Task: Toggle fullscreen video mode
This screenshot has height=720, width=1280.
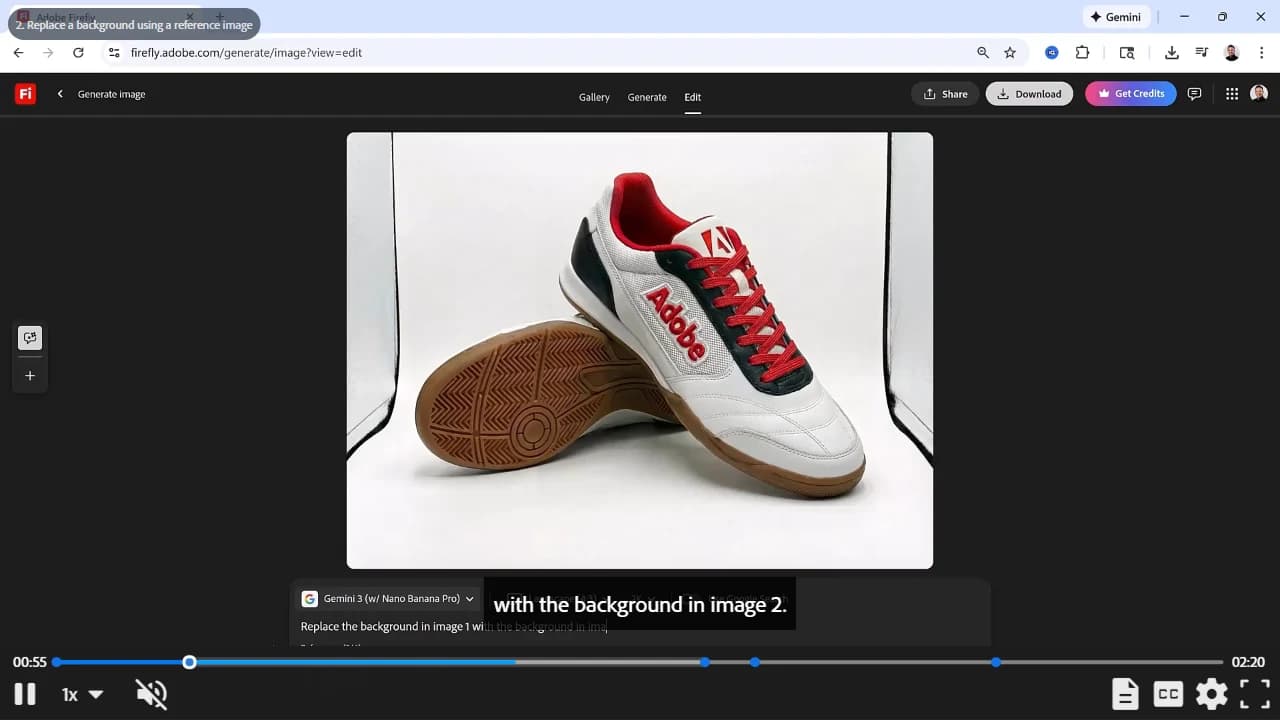Action: [x=1255, y=693]
